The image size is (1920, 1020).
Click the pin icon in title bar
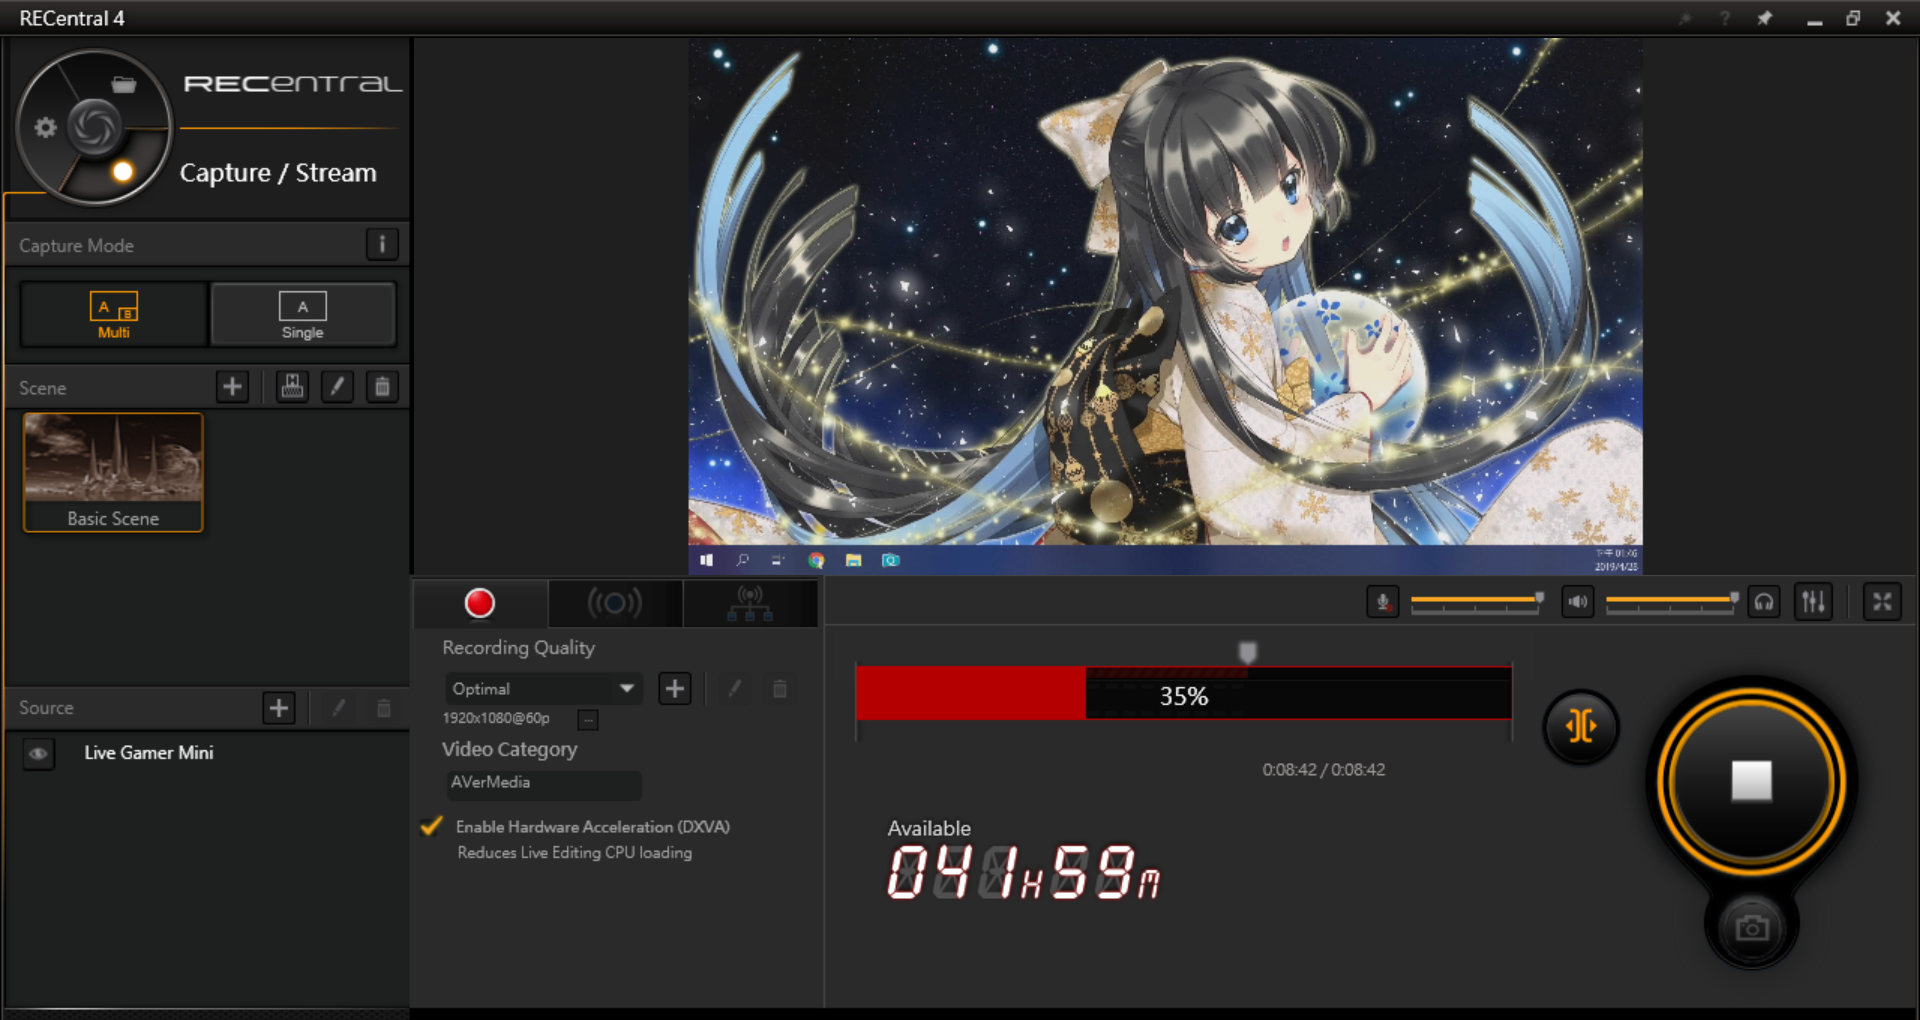pos(1765,18)
